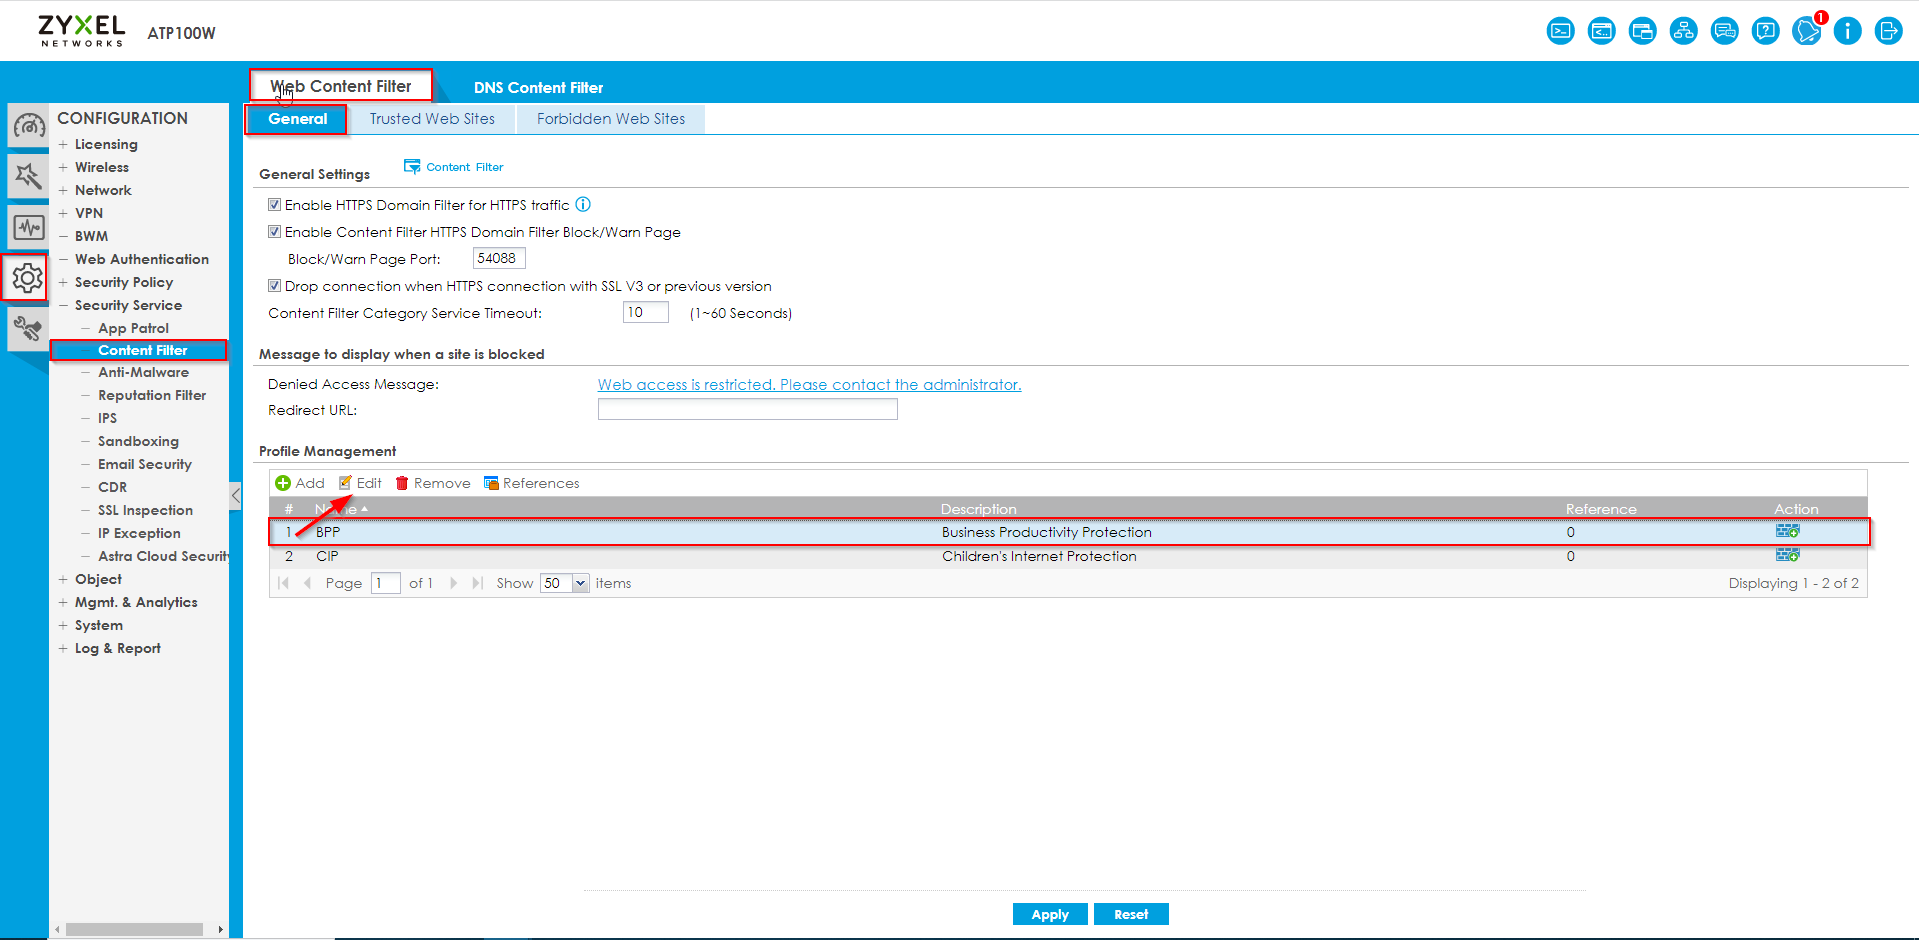
Task: Click the help question mark icon
Action: point(1766,31)
